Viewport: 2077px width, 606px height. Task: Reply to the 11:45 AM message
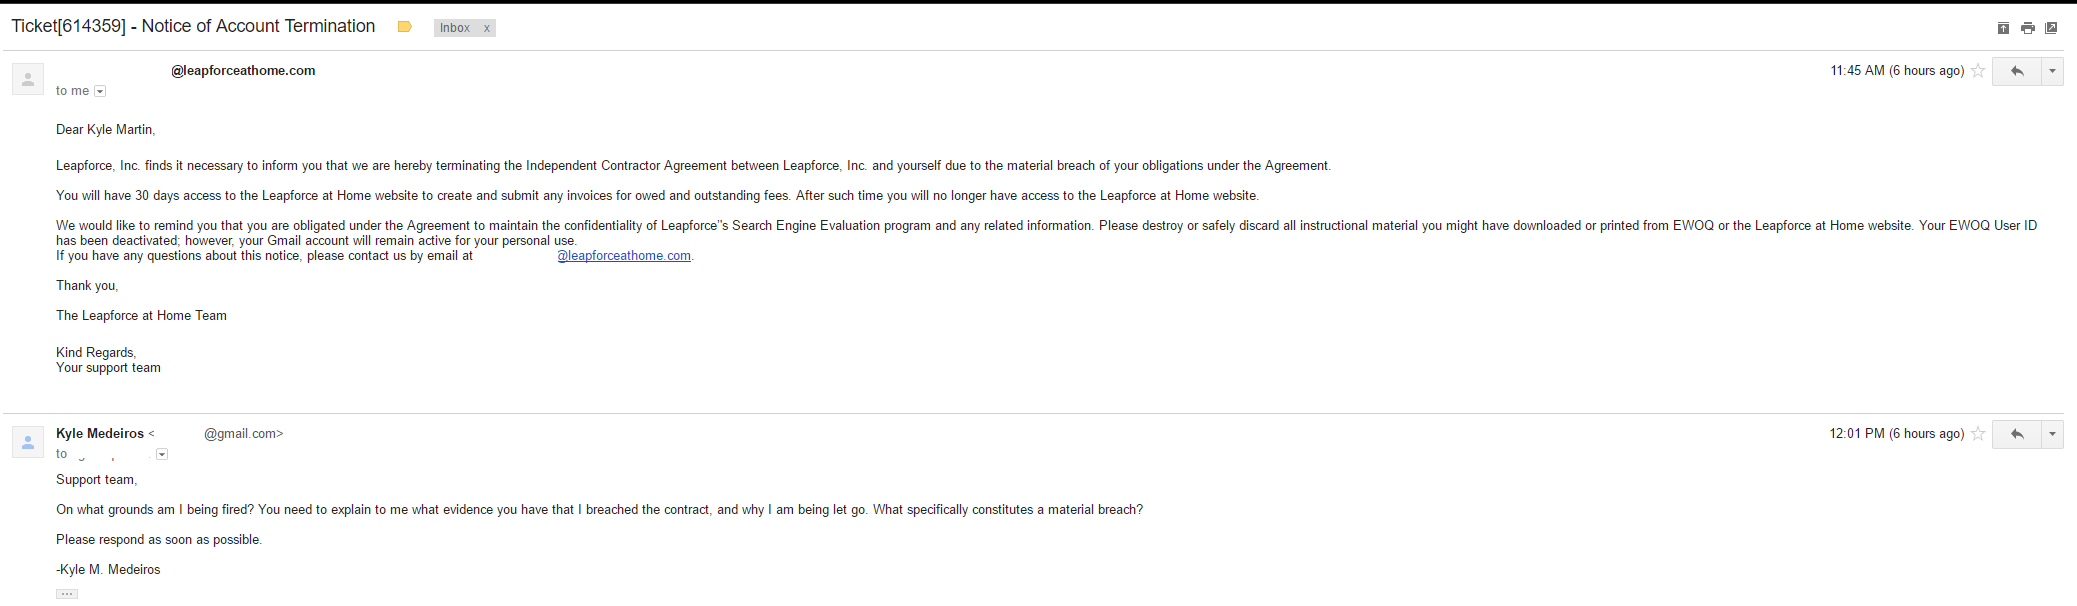click(2017, 71)
